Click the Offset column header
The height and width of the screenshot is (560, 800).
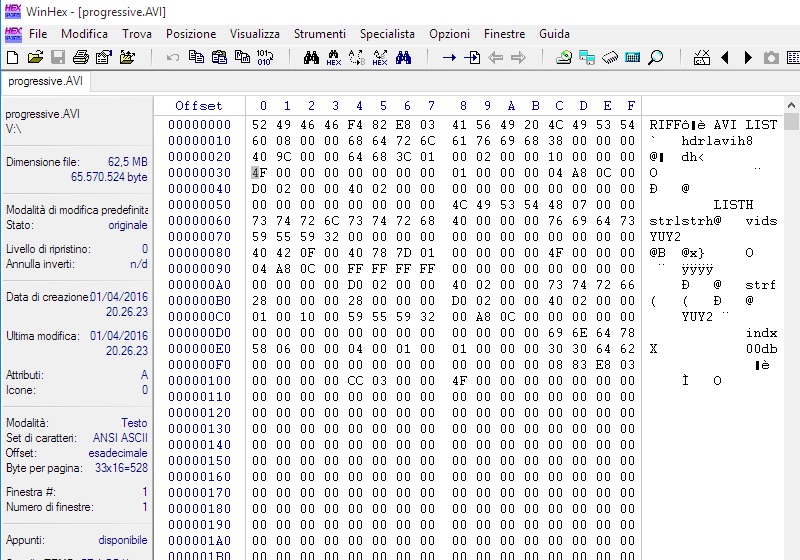coord(199,106)
